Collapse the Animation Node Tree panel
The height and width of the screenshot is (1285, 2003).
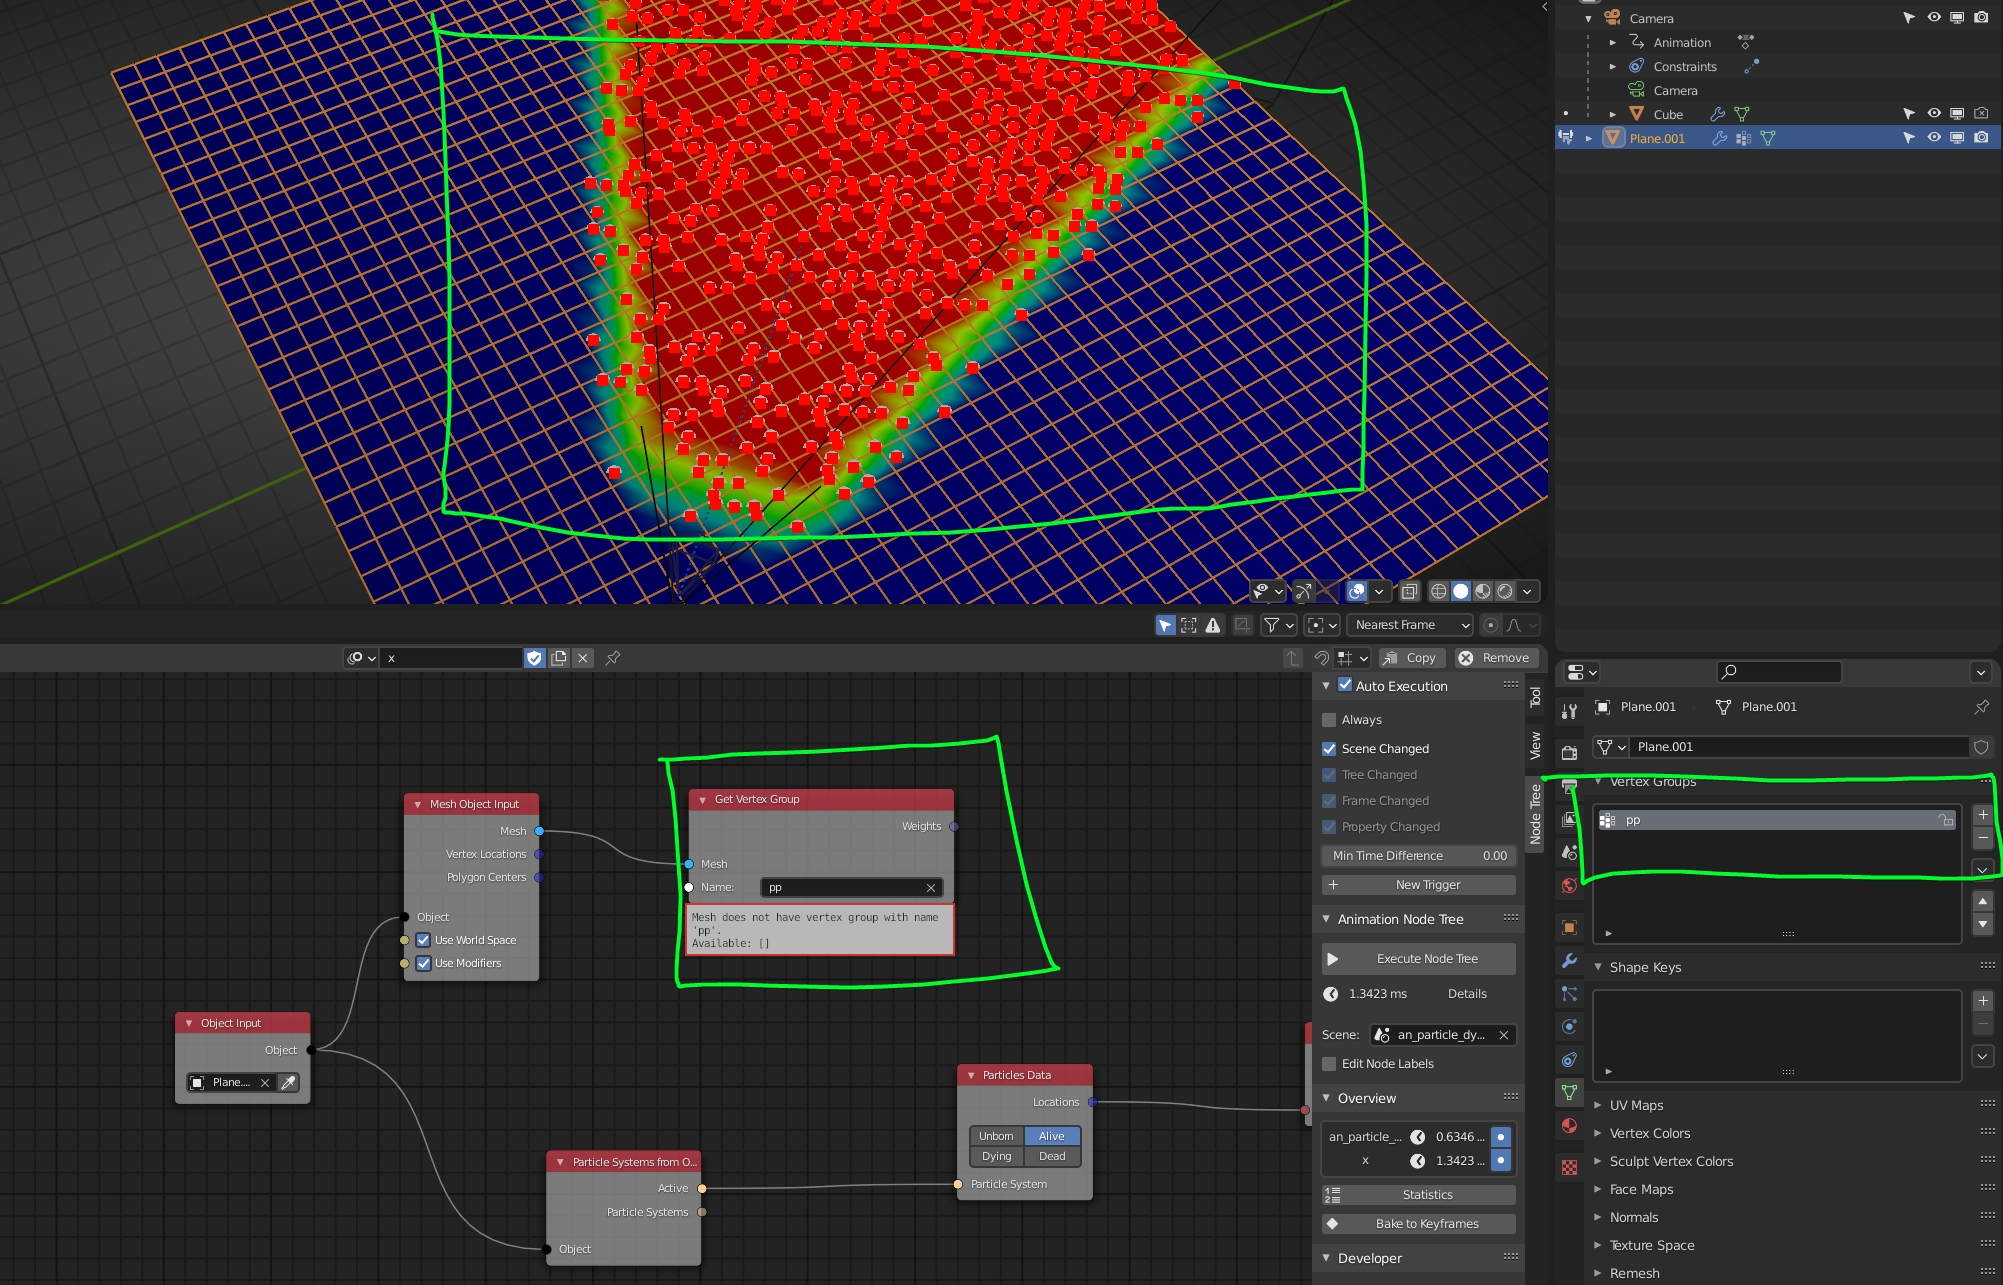click(x=1327, y=919)
